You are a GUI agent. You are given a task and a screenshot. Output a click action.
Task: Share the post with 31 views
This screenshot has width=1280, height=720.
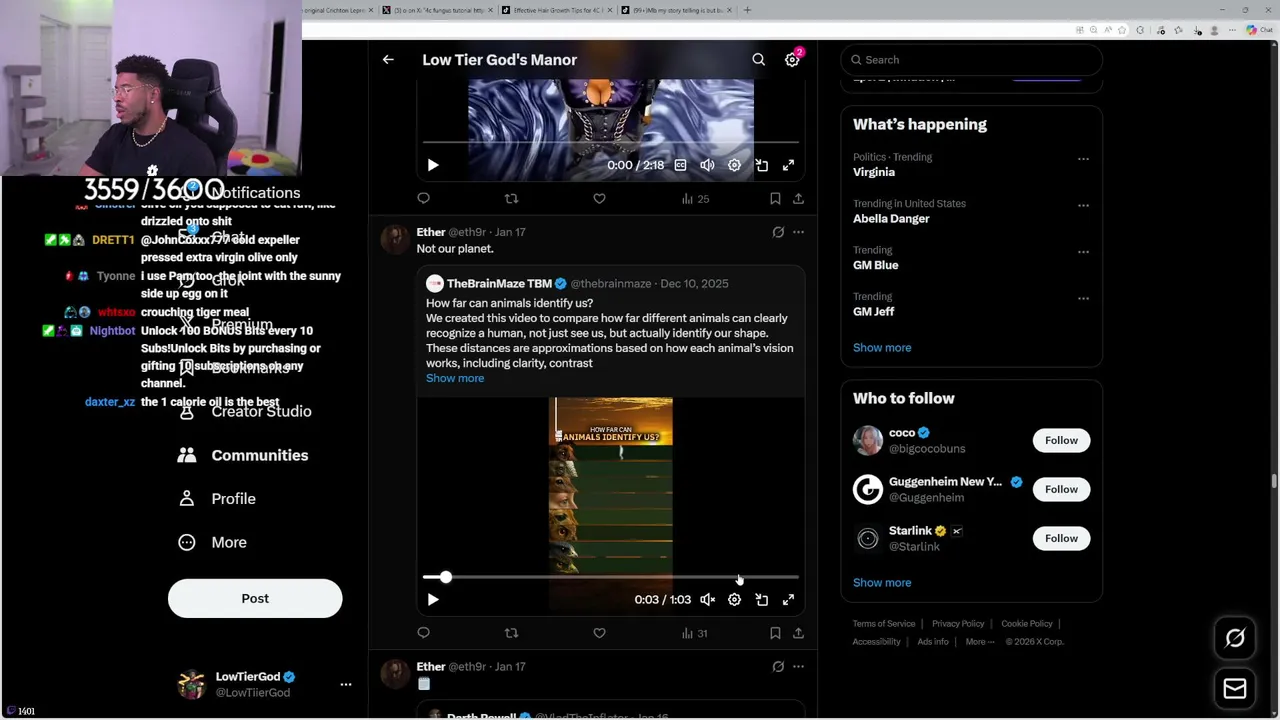(x=798, y=633)
